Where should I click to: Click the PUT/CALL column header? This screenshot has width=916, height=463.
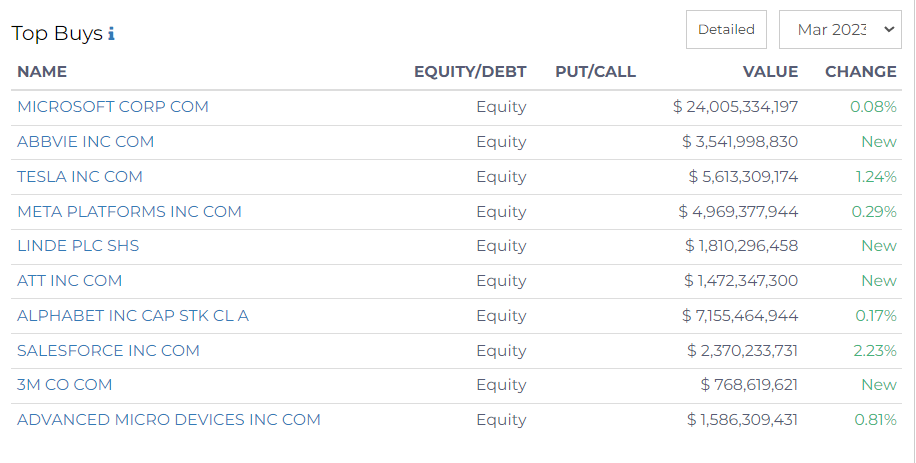595,72
